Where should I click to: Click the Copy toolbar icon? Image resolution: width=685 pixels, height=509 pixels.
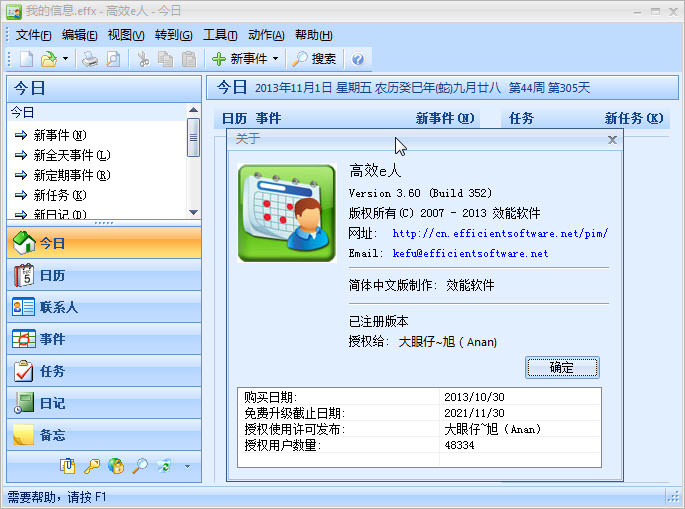[x=166, y=59]
